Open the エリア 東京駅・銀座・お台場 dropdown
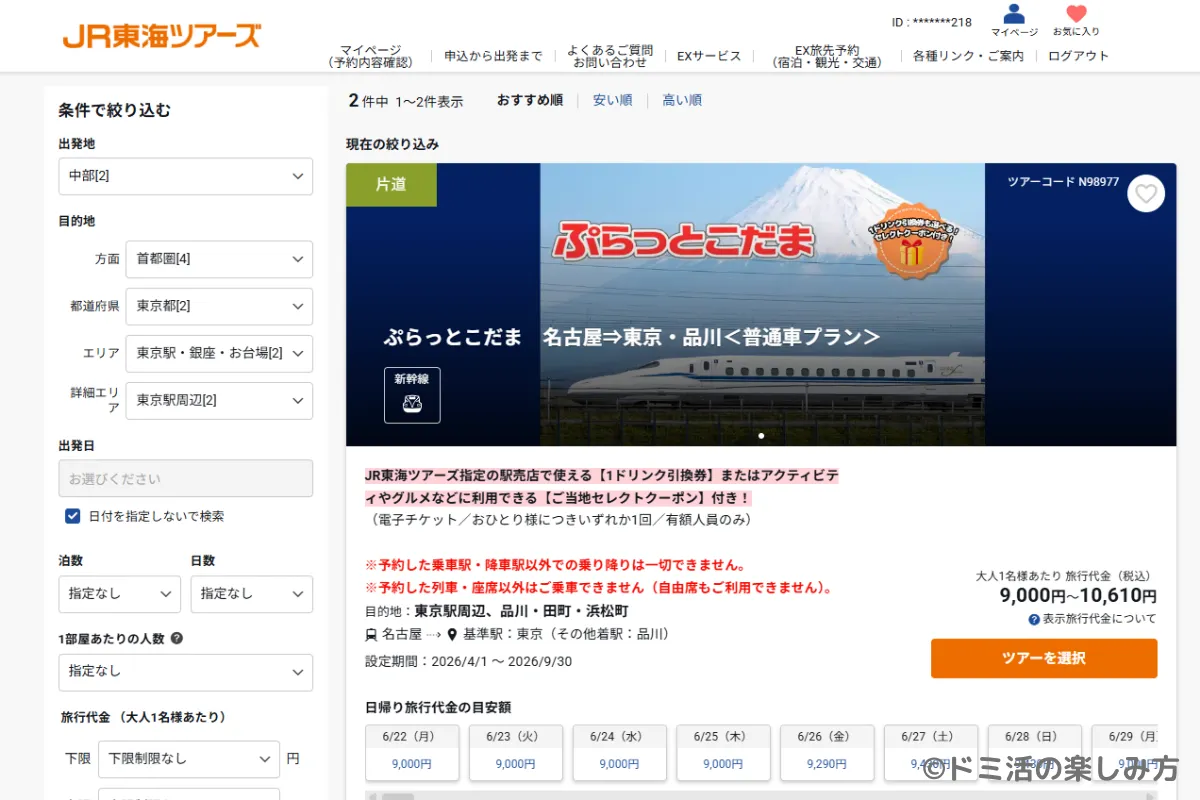 coord(219,353)
